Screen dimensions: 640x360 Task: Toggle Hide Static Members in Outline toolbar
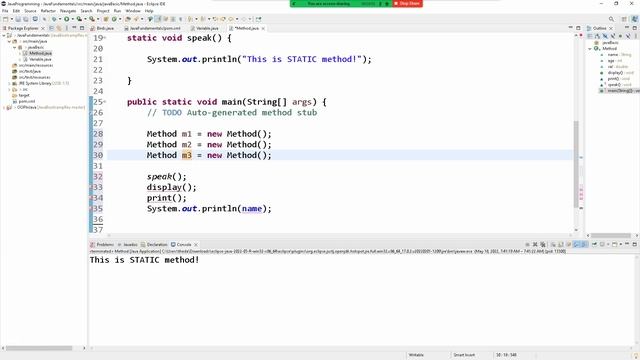[613, 36]
